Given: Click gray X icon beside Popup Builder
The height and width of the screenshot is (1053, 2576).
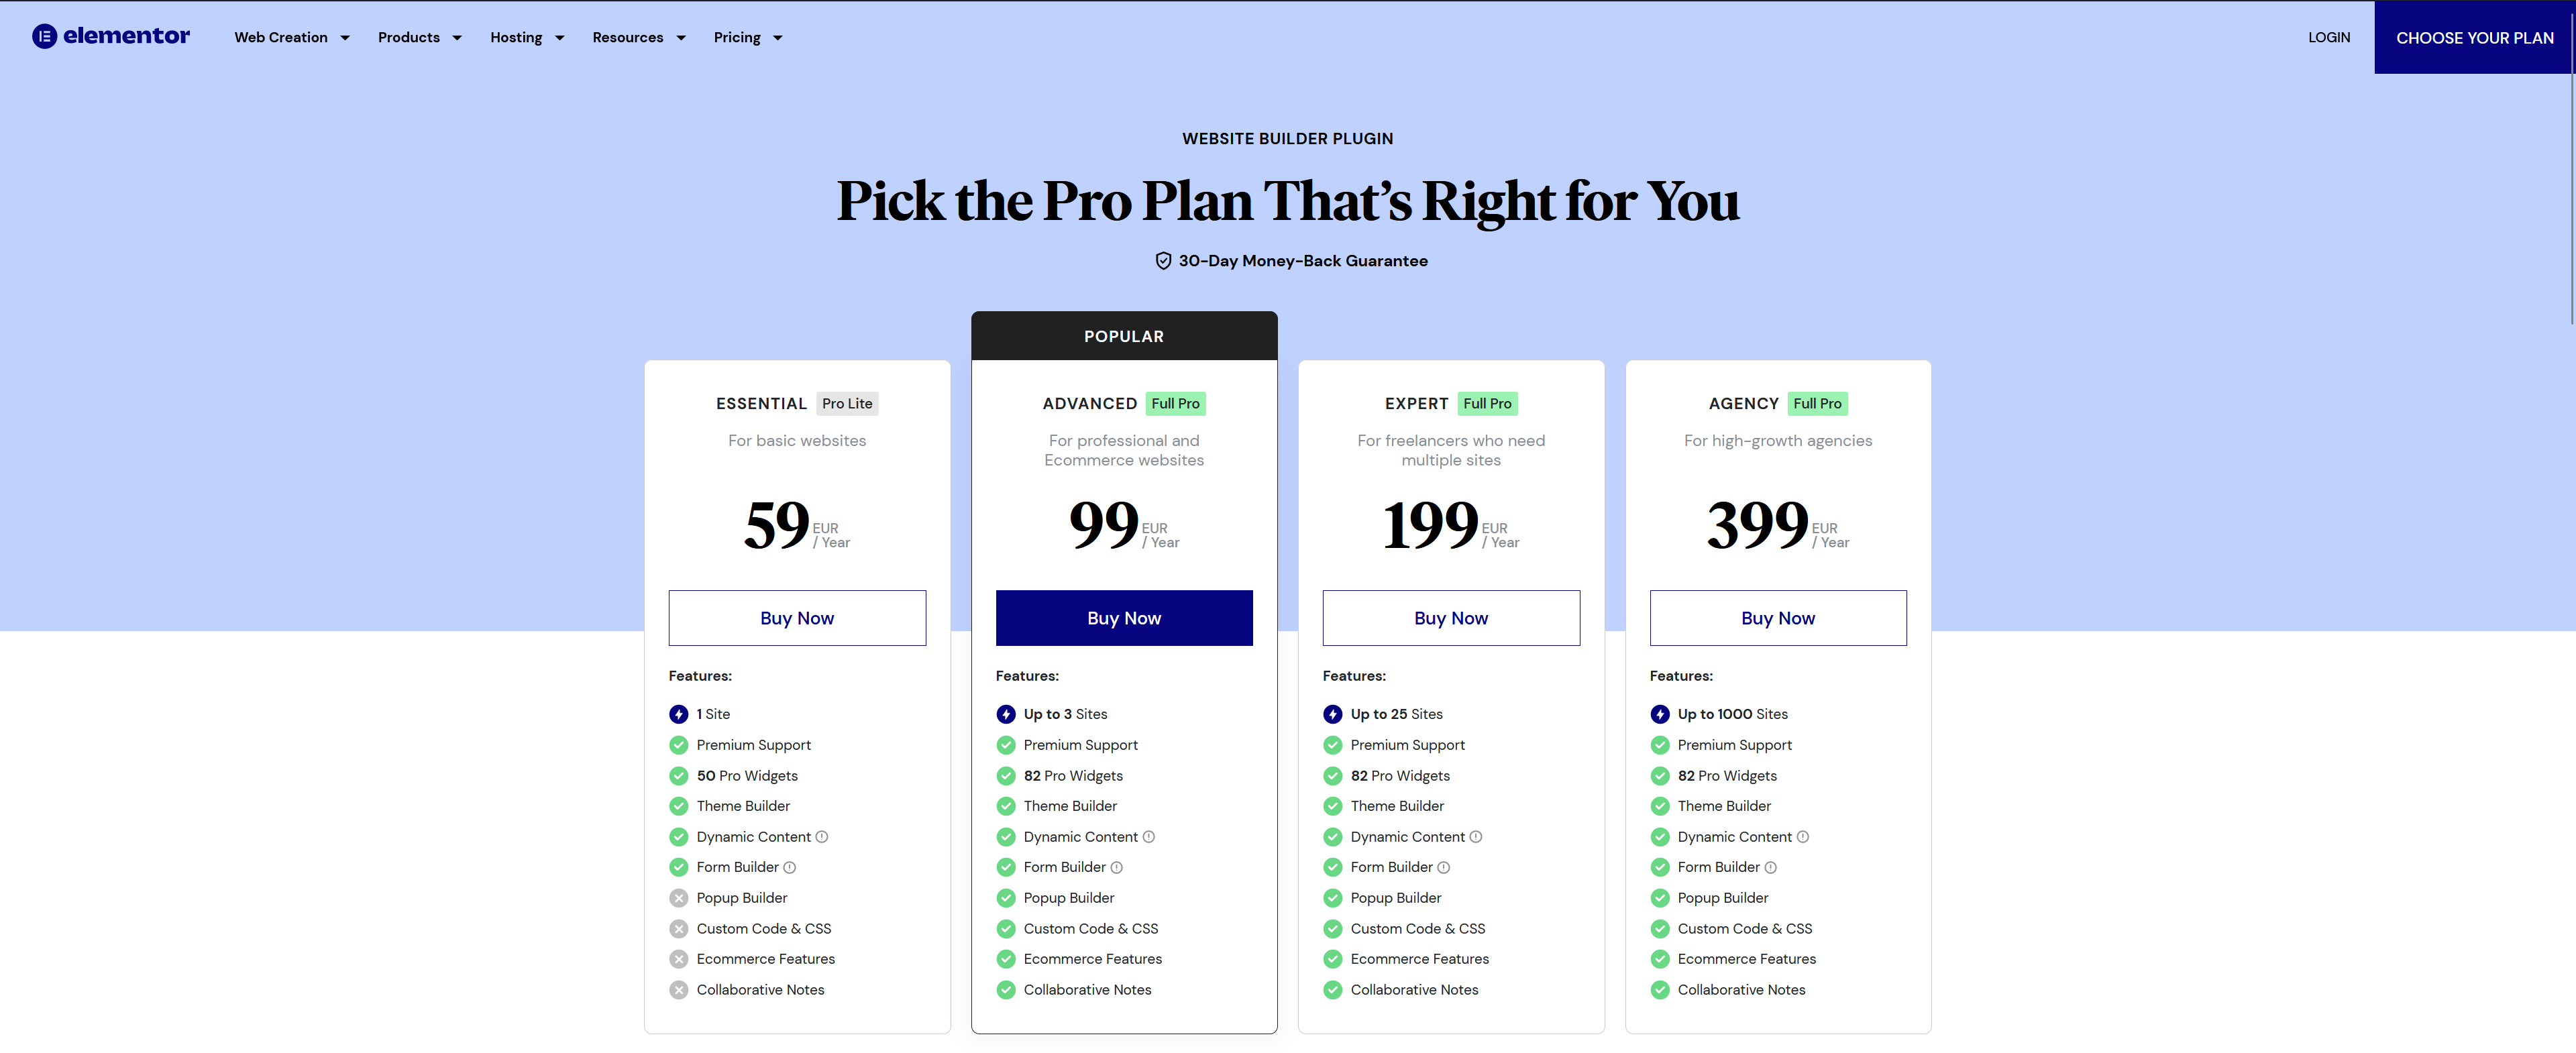Looking at the screenshot, I should [x=679, y=898].
